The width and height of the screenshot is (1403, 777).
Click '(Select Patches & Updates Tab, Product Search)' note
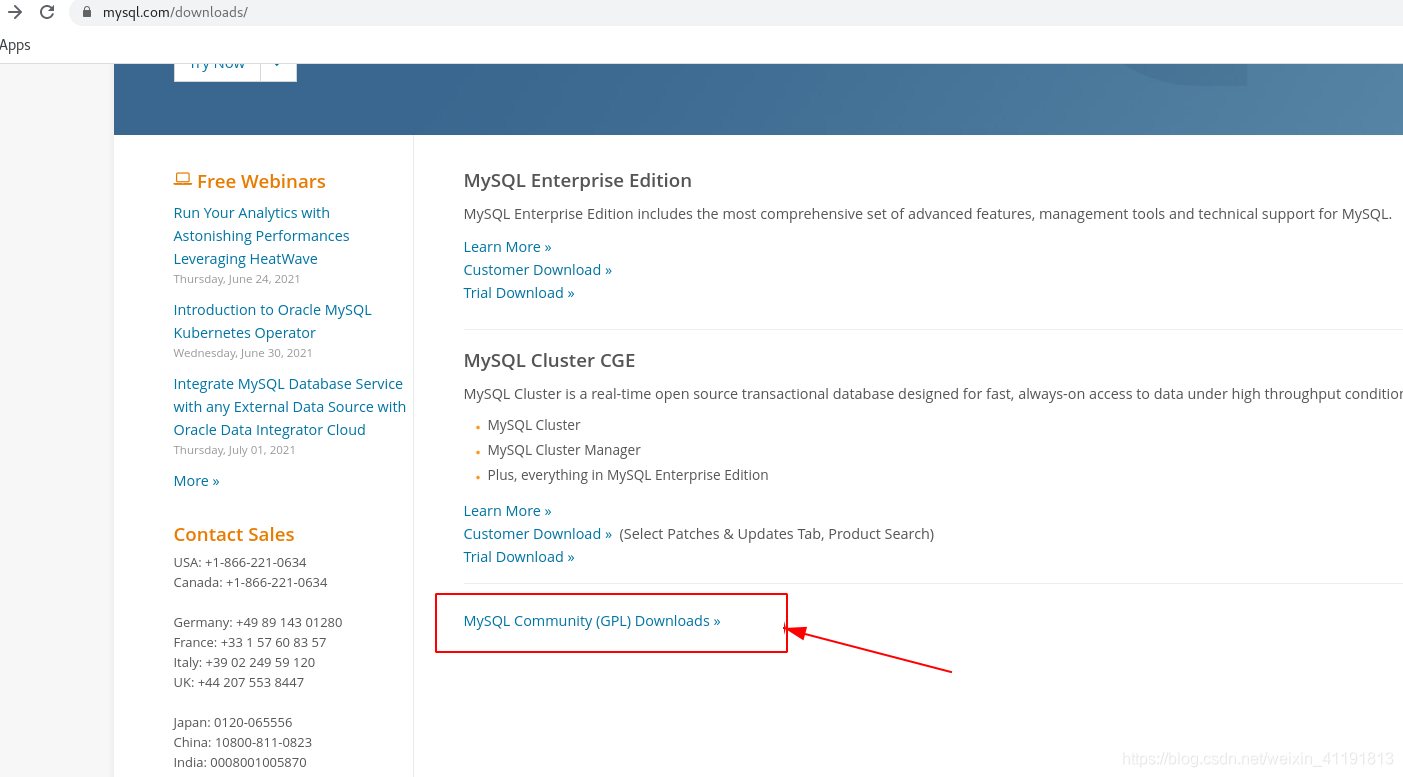point(777,534)
